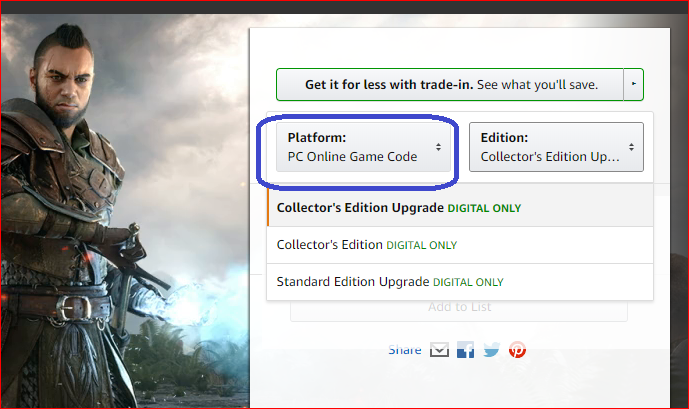This screenshot has height=409, width=689.
Task: Open the Edition dropdown selector
Action: 556,147
